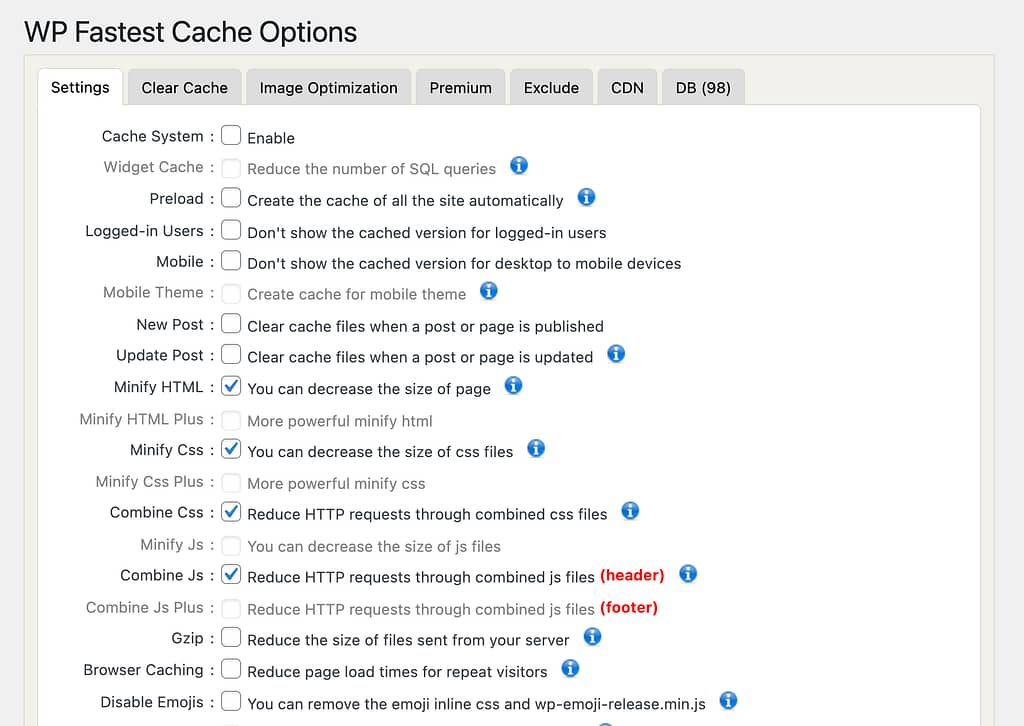
Task: Click 'You can decrease the size of css files'
Action: (380, 452)
